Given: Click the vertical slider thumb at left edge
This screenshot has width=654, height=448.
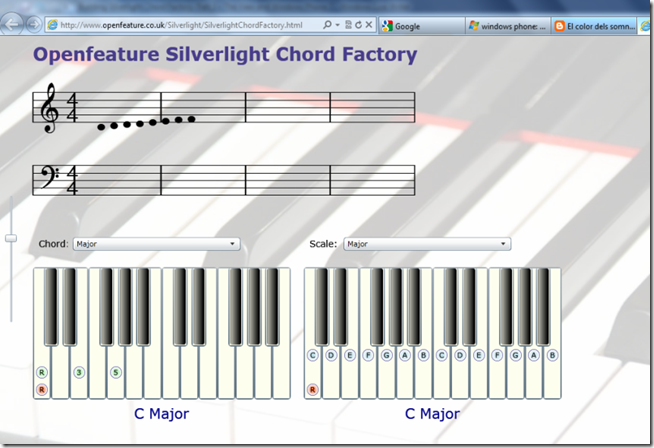Looking at the screenshot, I should (x=11, y=238).
